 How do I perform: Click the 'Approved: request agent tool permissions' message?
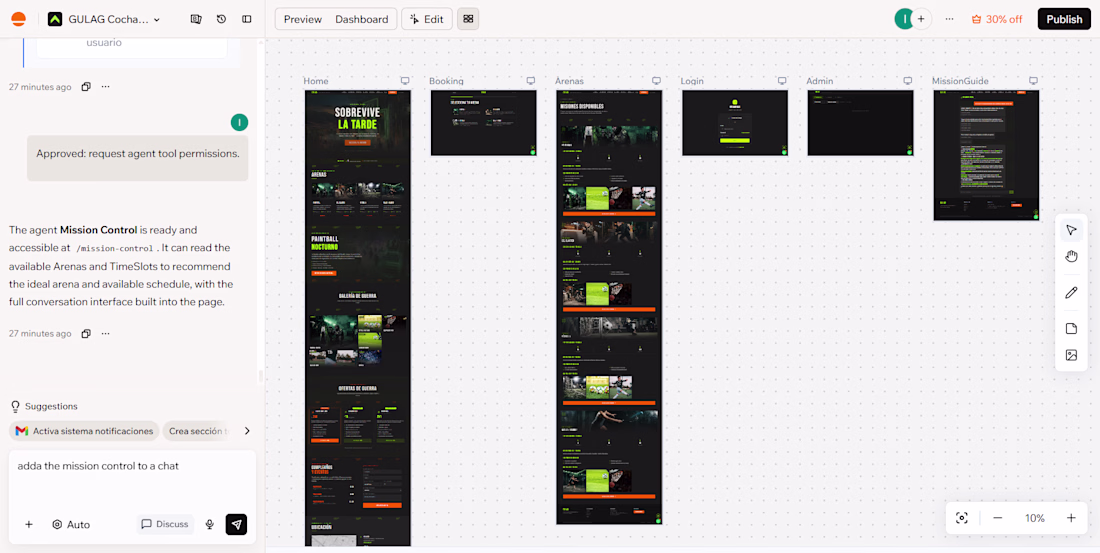tap(138, 158)
